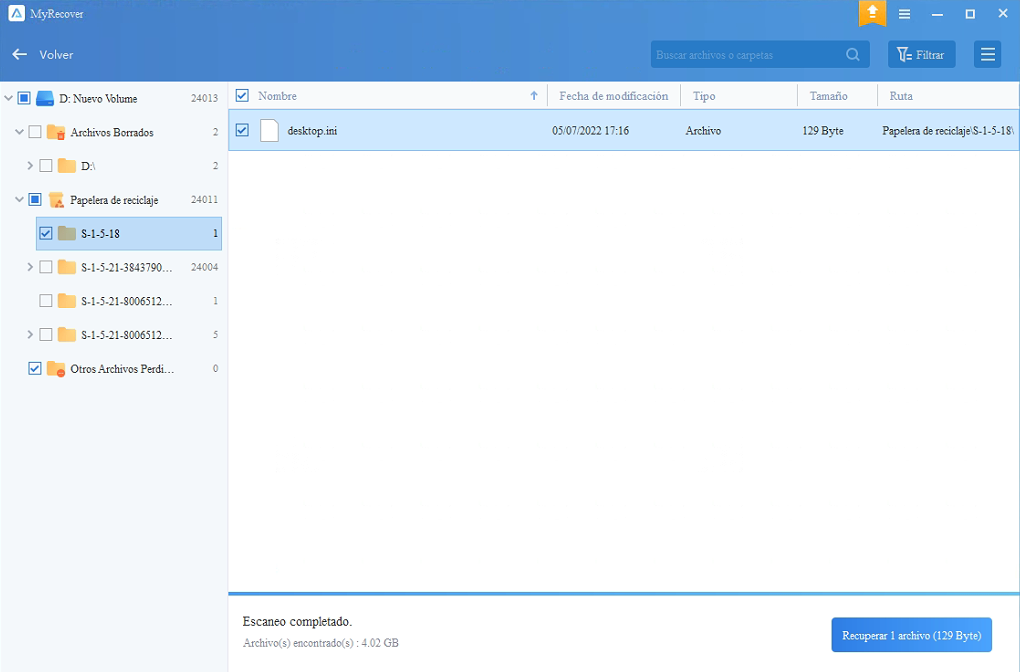Click the S-1-5-18 folder icon

coord(66,234)
